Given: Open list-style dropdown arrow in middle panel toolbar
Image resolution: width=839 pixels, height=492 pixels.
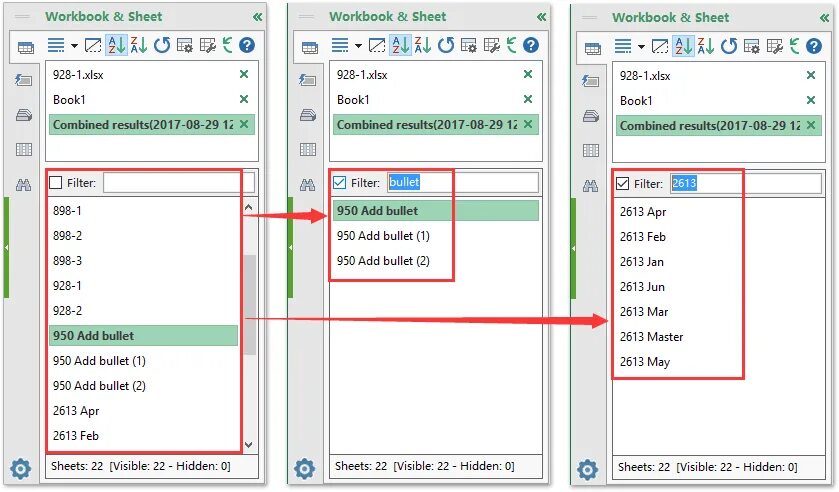Looking at the screenshot, I should (x=359, y=46).
